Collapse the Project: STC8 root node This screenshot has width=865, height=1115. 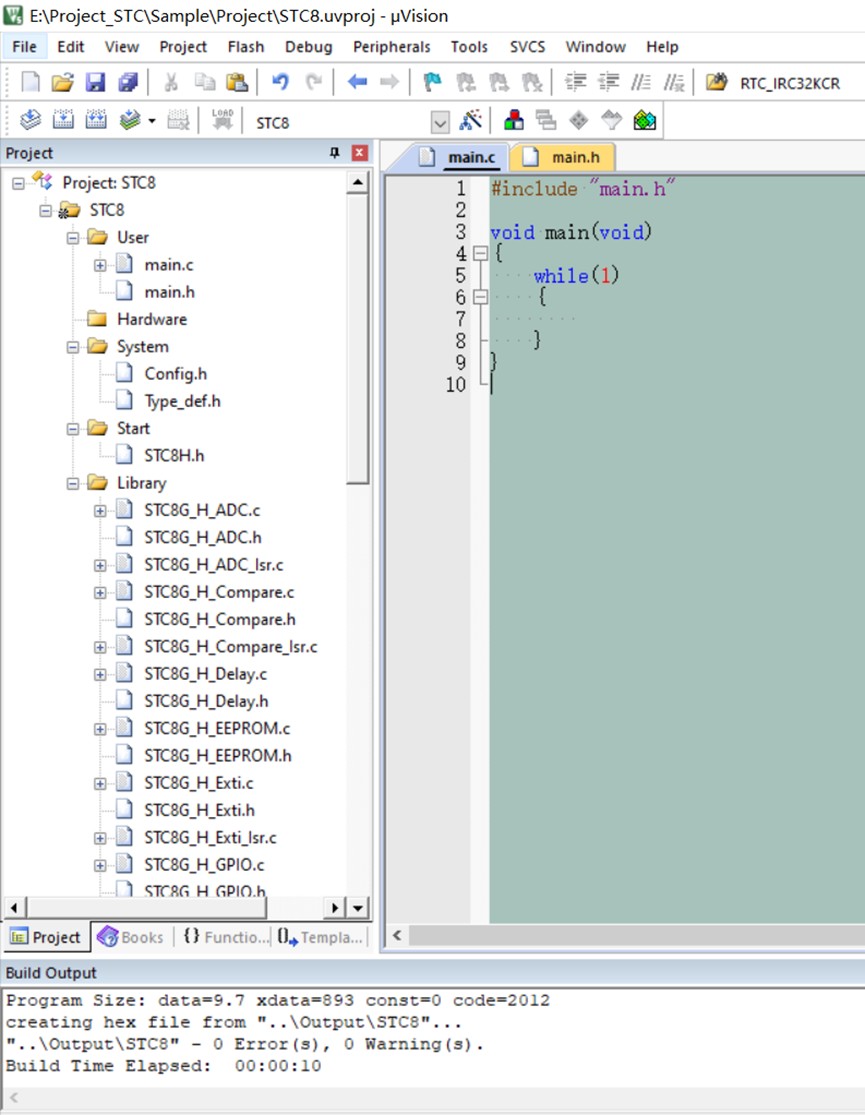pos(18,183)
